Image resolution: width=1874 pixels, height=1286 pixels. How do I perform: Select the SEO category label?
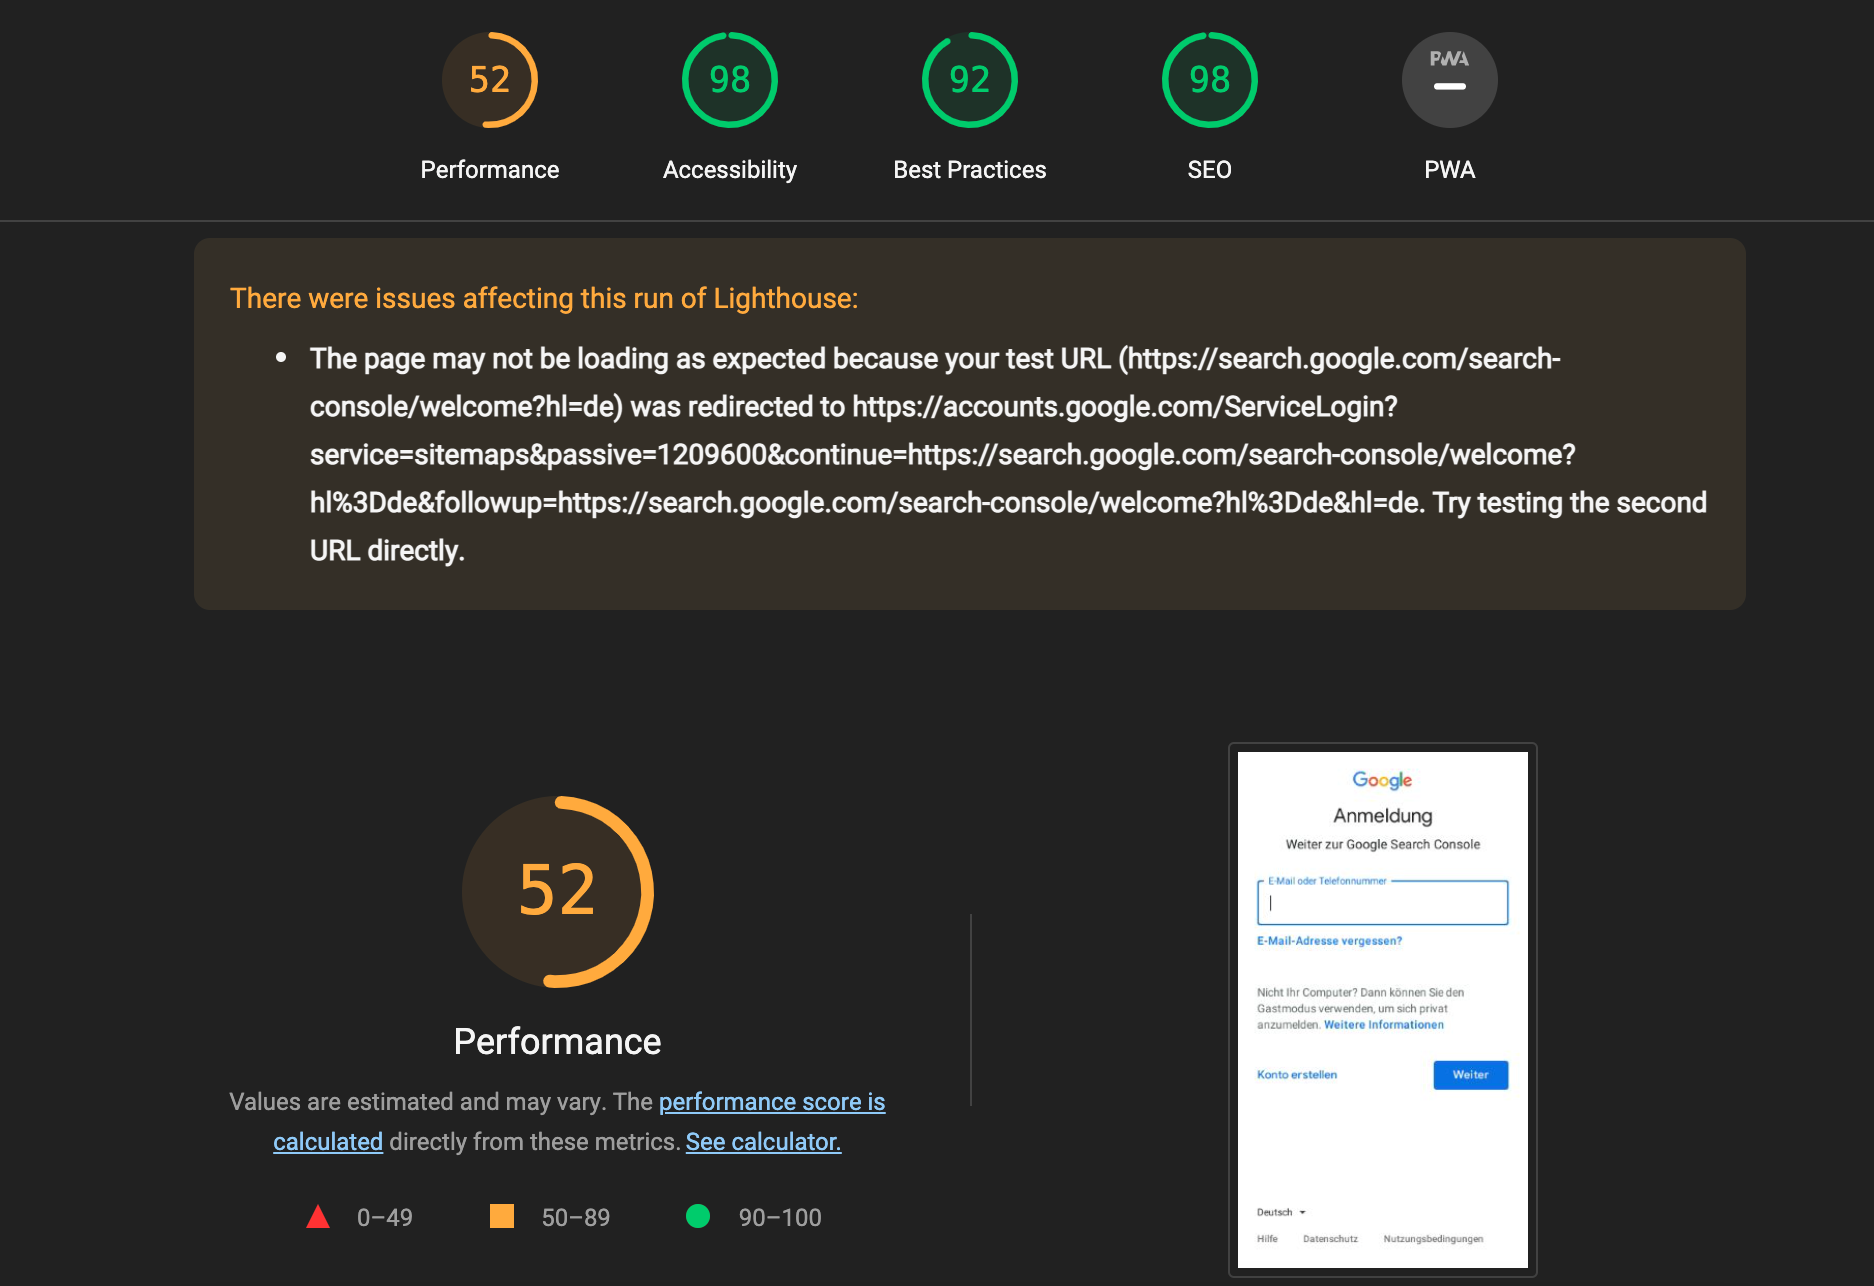coord(1210,170)
